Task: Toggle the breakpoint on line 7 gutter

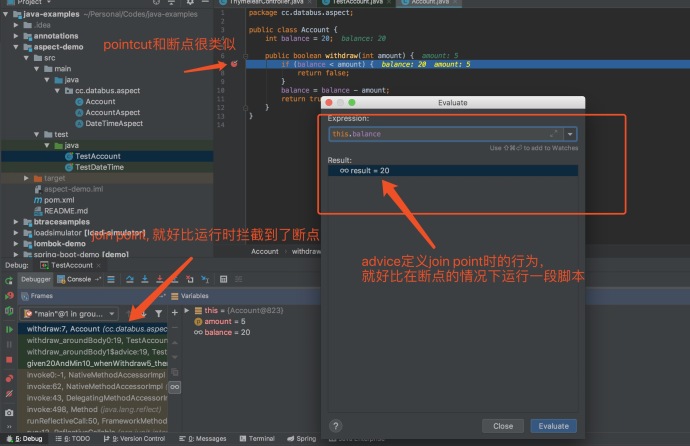Action: [234, 64]
